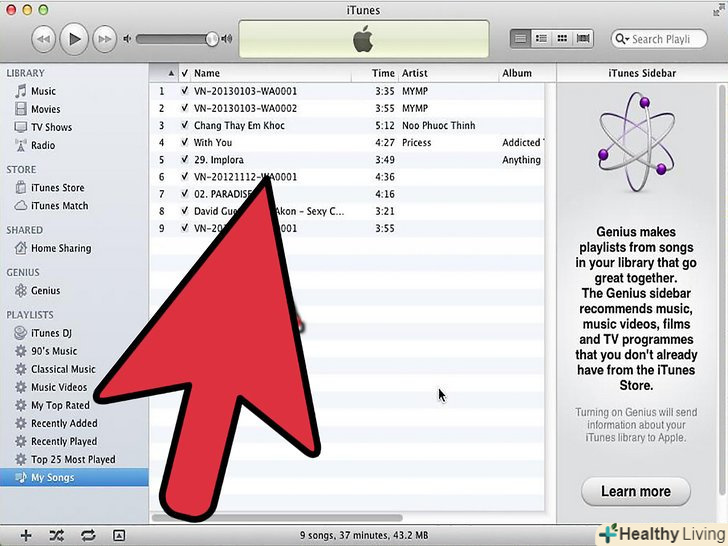This screenshot has height=546, width=728.
Task: Select the 29. Implora track name
Action: 219,160
